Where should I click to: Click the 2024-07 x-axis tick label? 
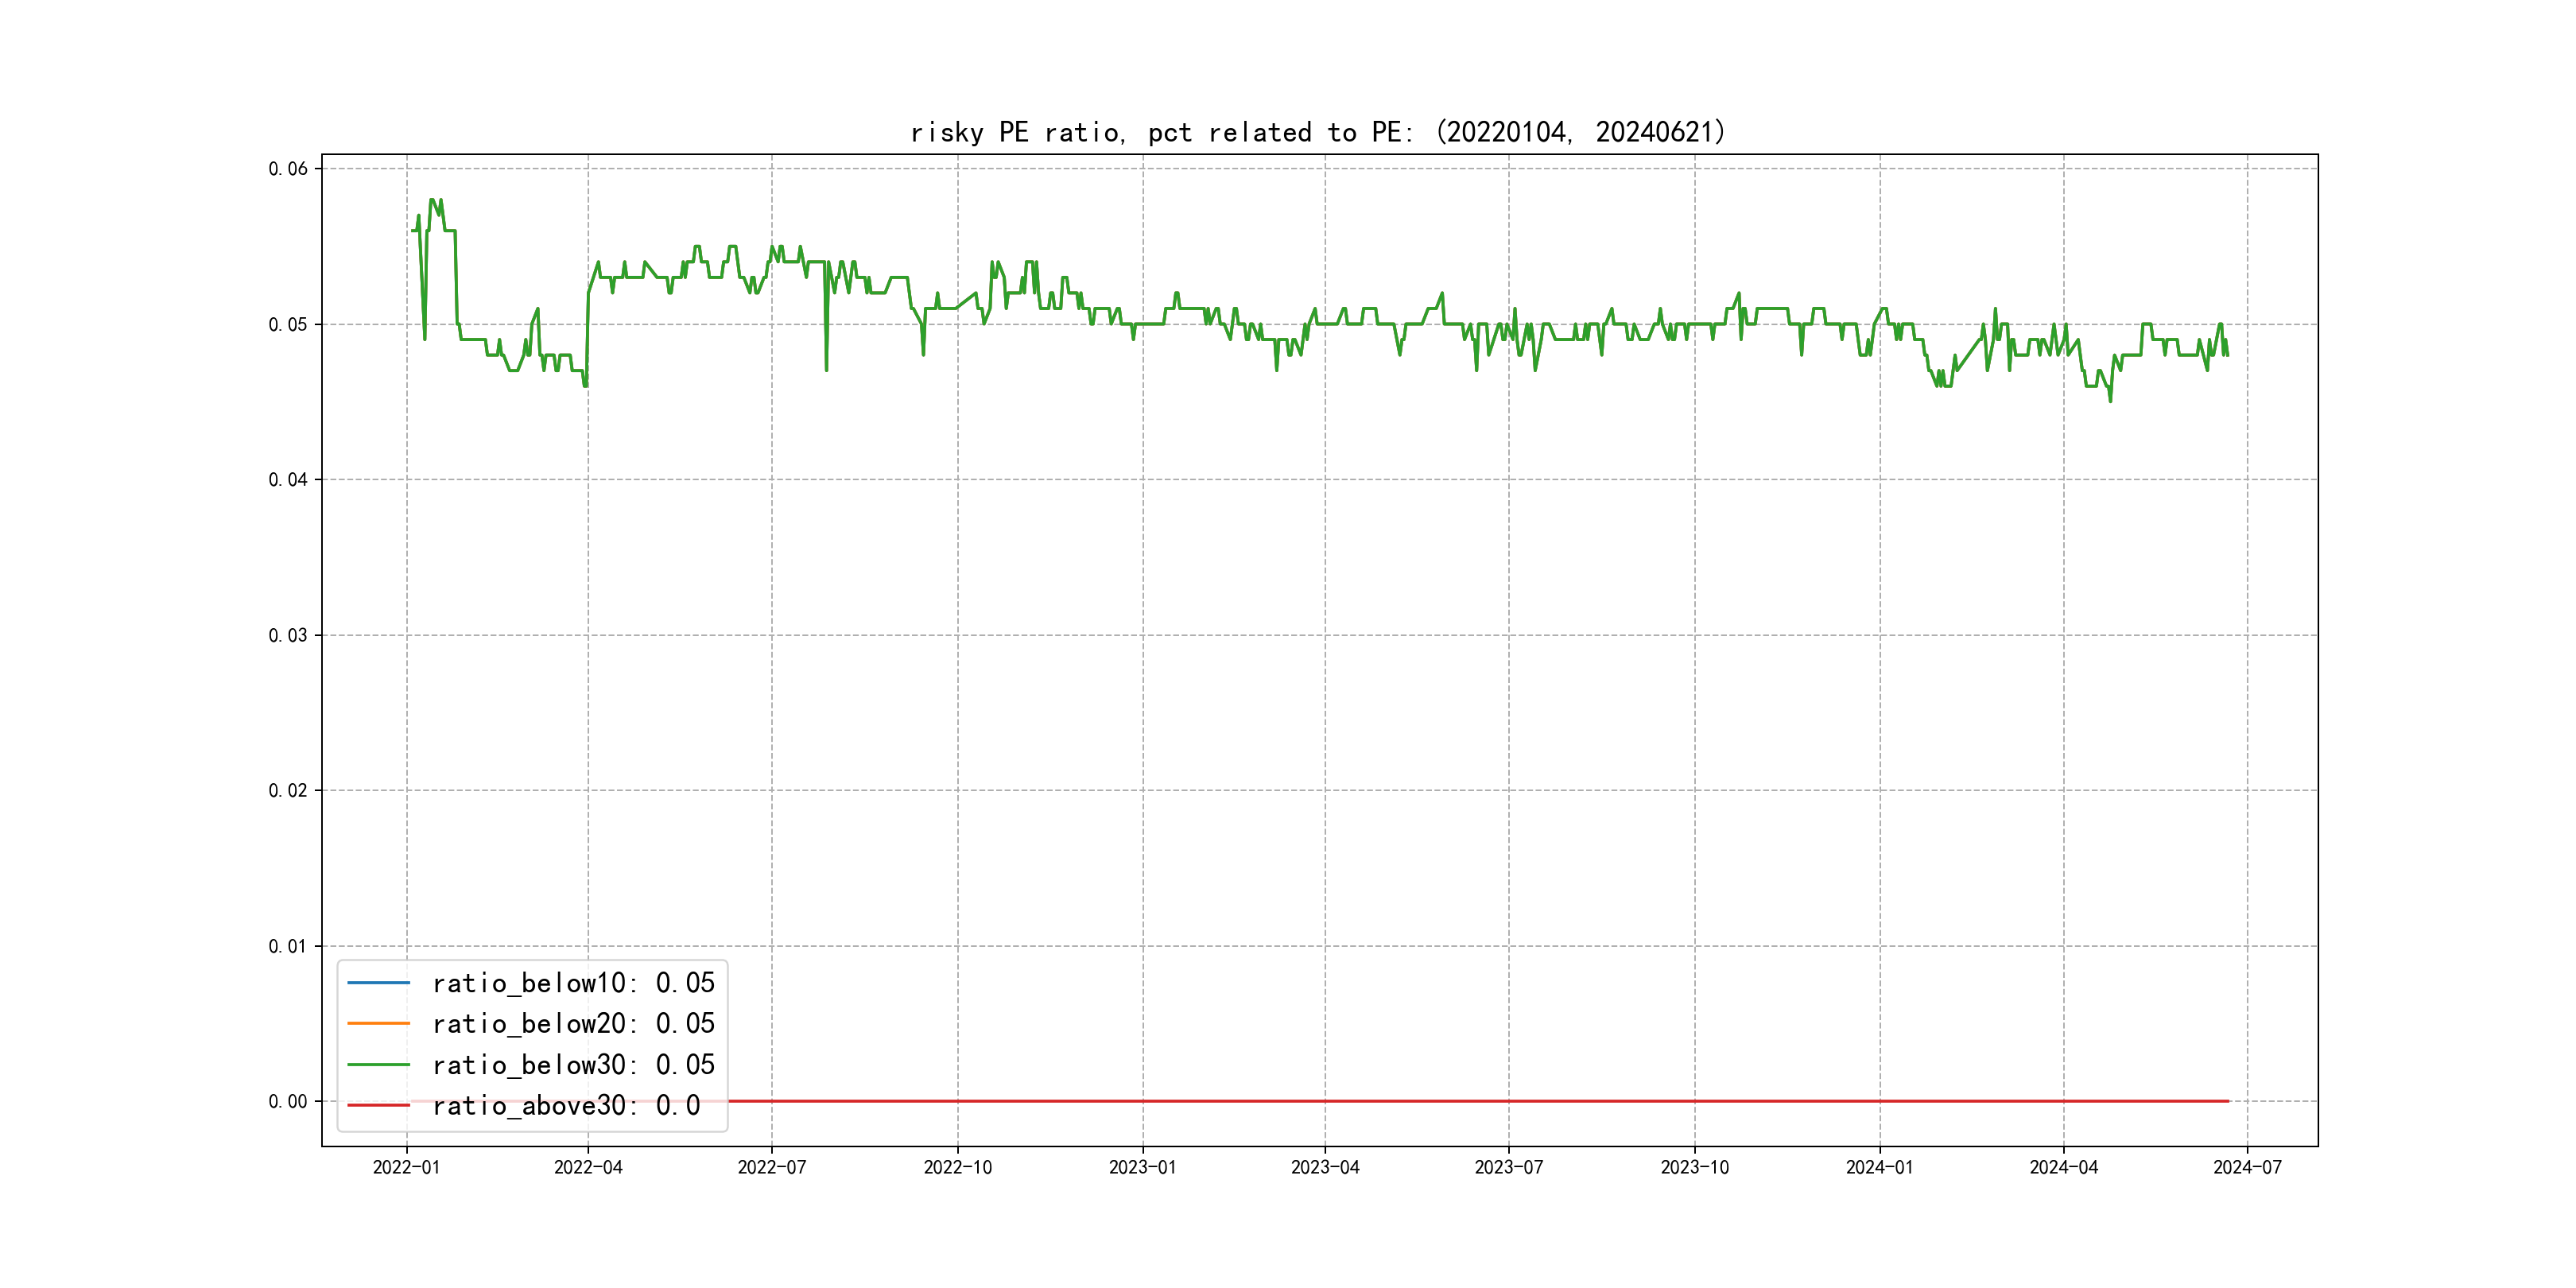[2247, 1167]
